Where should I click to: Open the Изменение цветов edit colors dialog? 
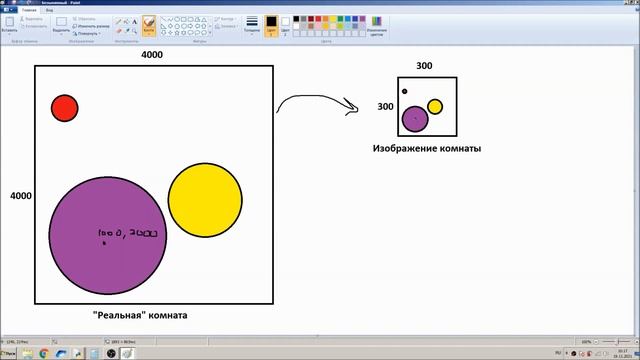tap(376, 26)
